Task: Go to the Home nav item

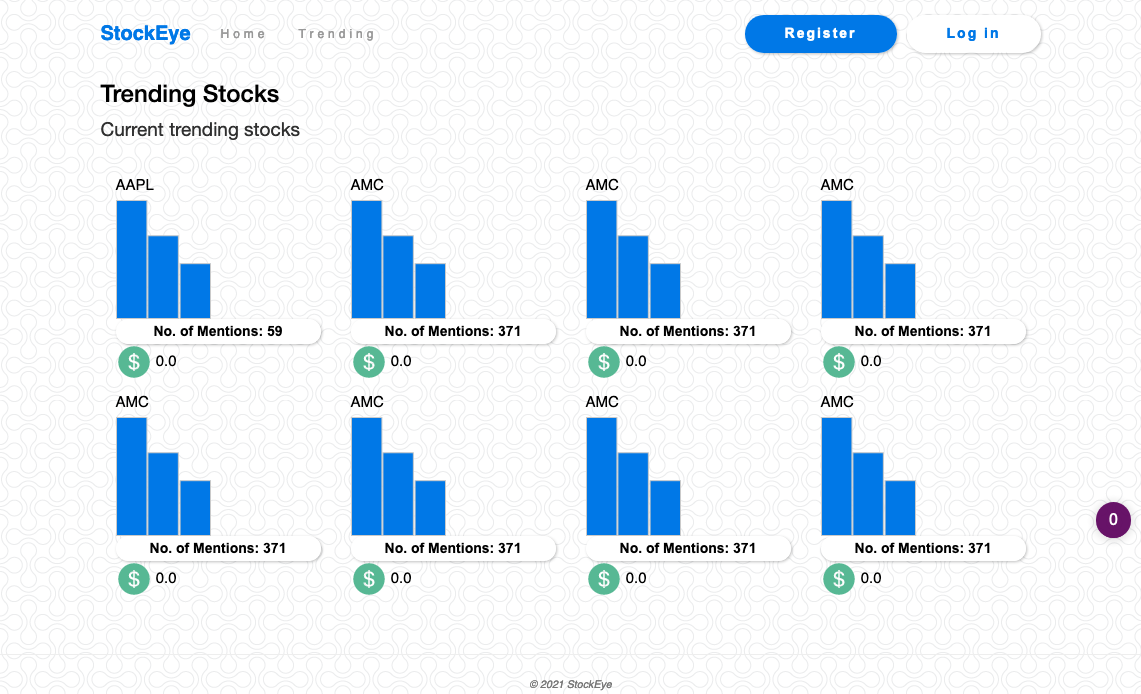Action: point(243,34)
